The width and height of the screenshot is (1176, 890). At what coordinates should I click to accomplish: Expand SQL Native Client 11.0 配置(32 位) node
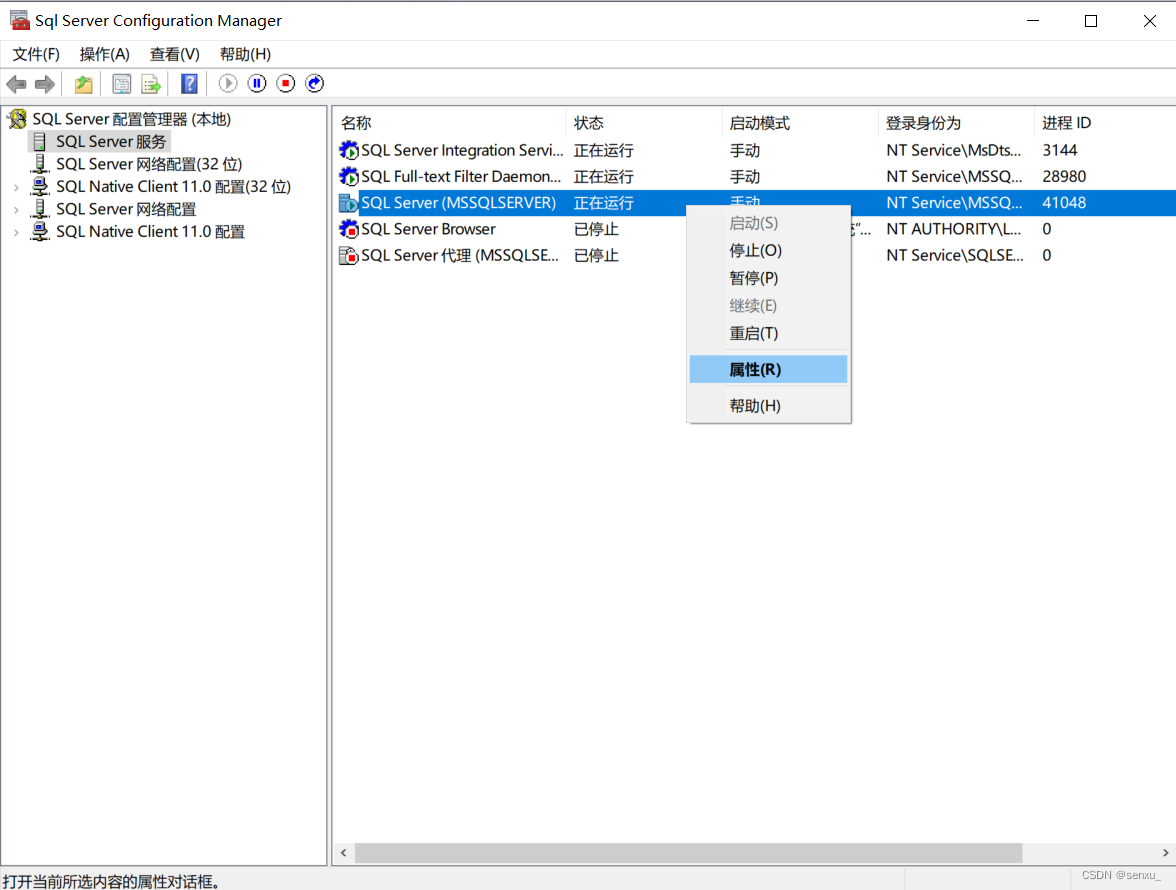click(16, 187)
